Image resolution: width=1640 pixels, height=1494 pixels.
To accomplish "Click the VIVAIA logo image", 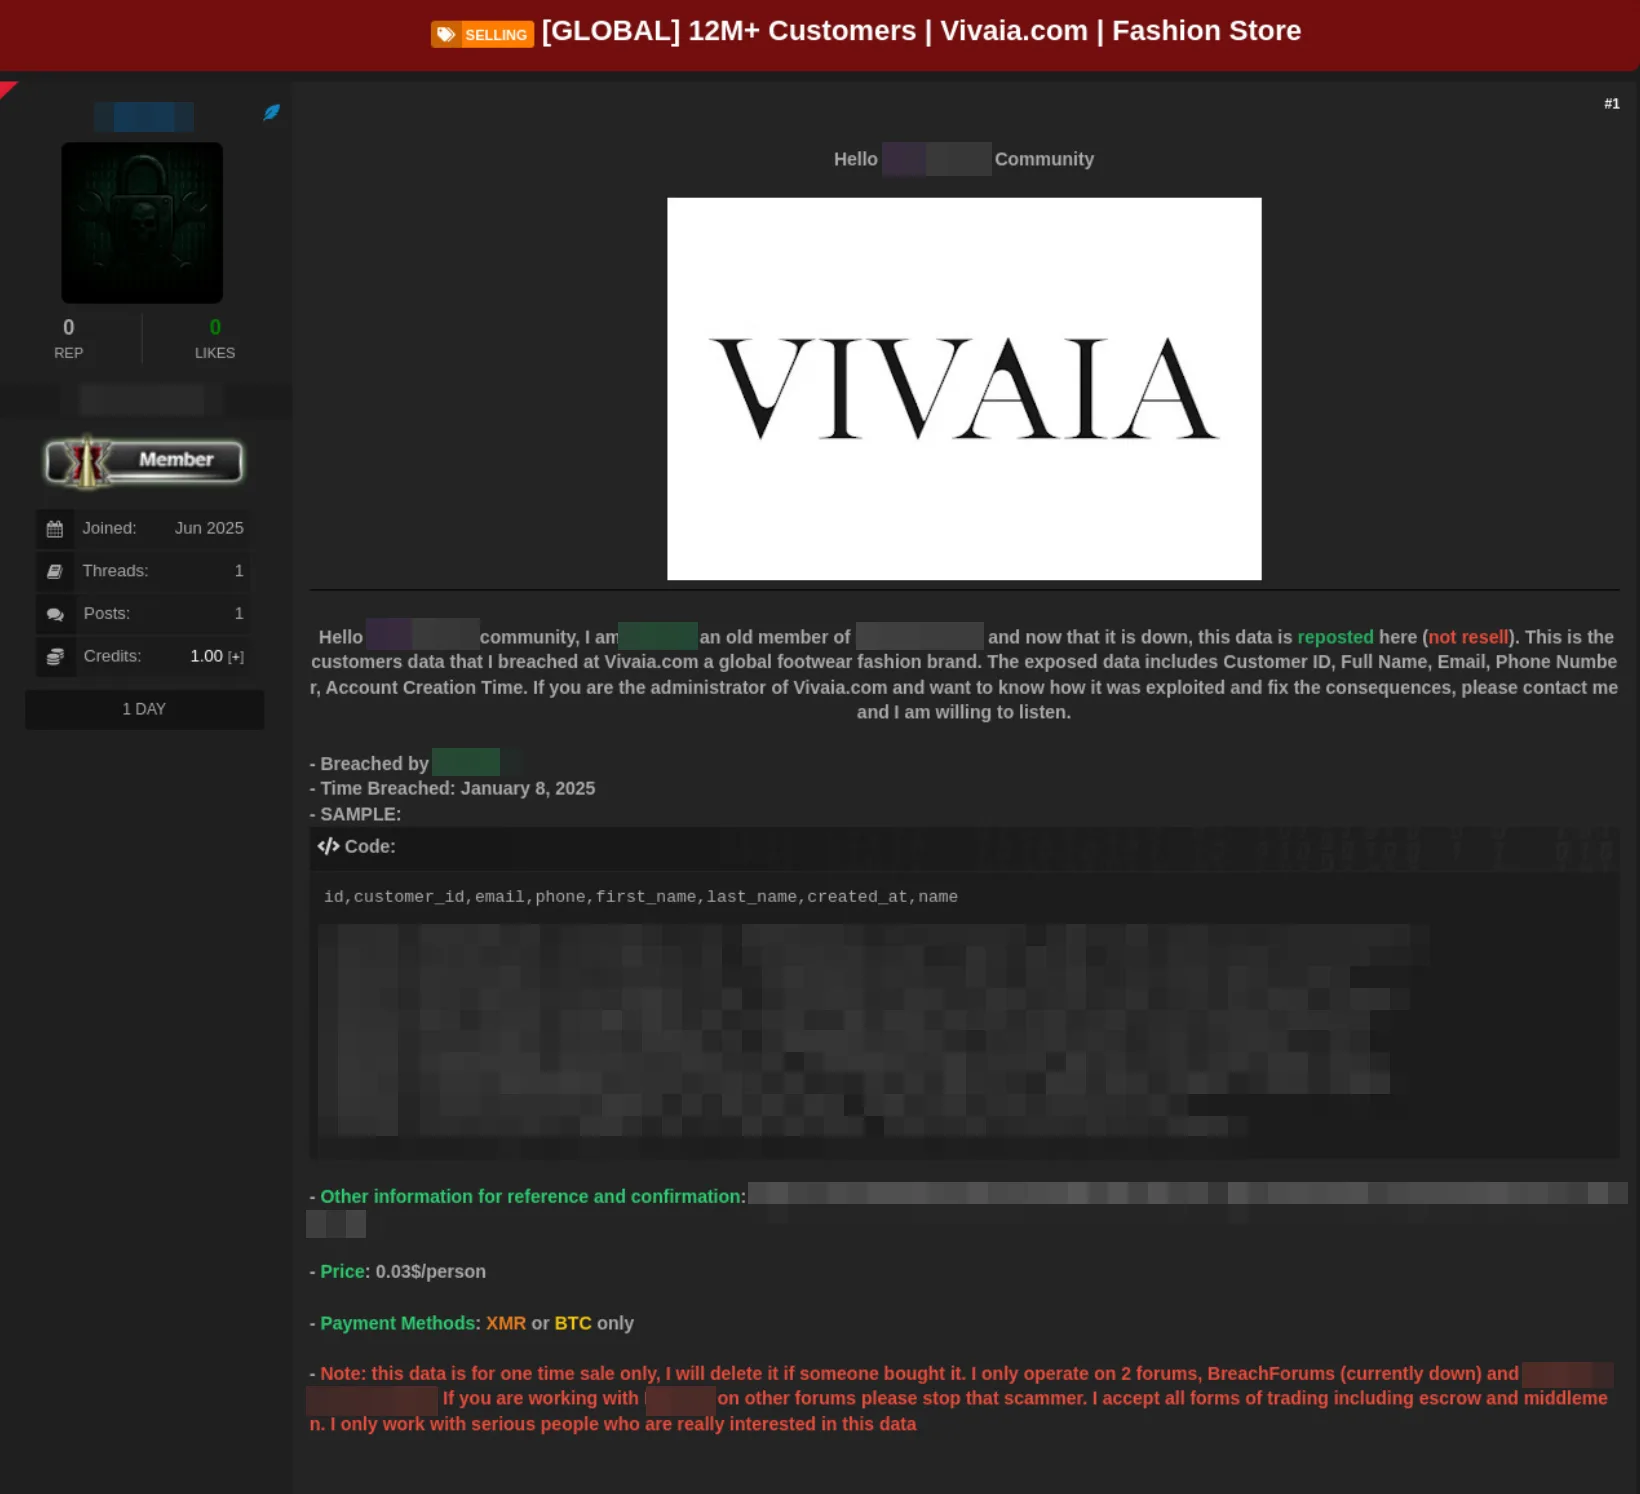I will pyautogui.click(x=964, y=388).
